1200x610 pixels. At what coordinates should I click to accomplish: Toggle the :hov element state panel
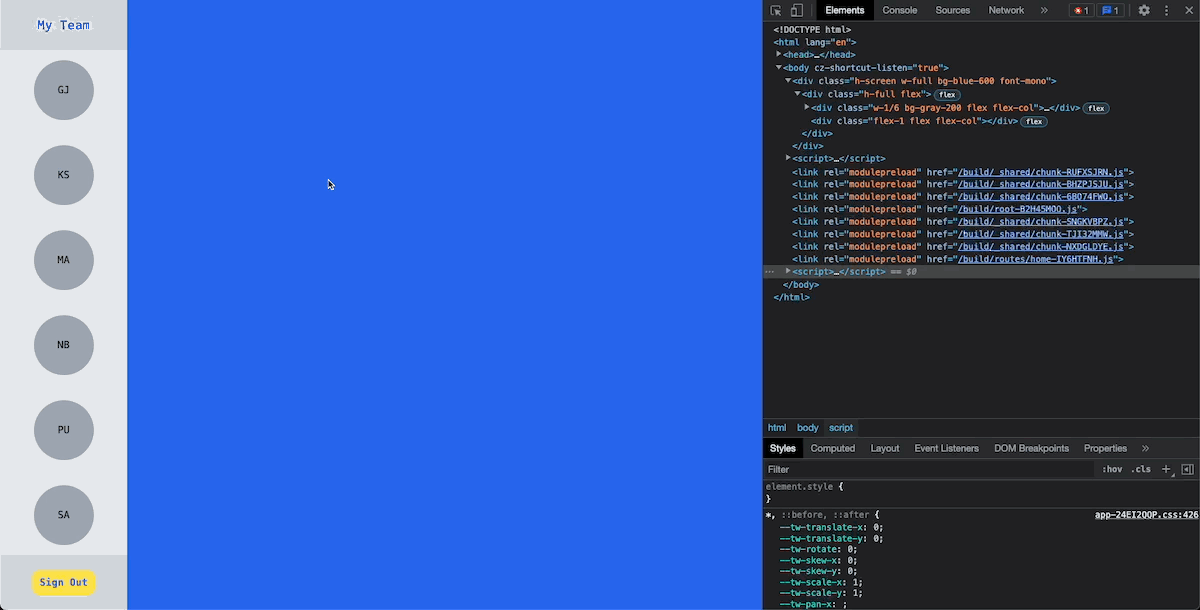tap(1112, 469)
